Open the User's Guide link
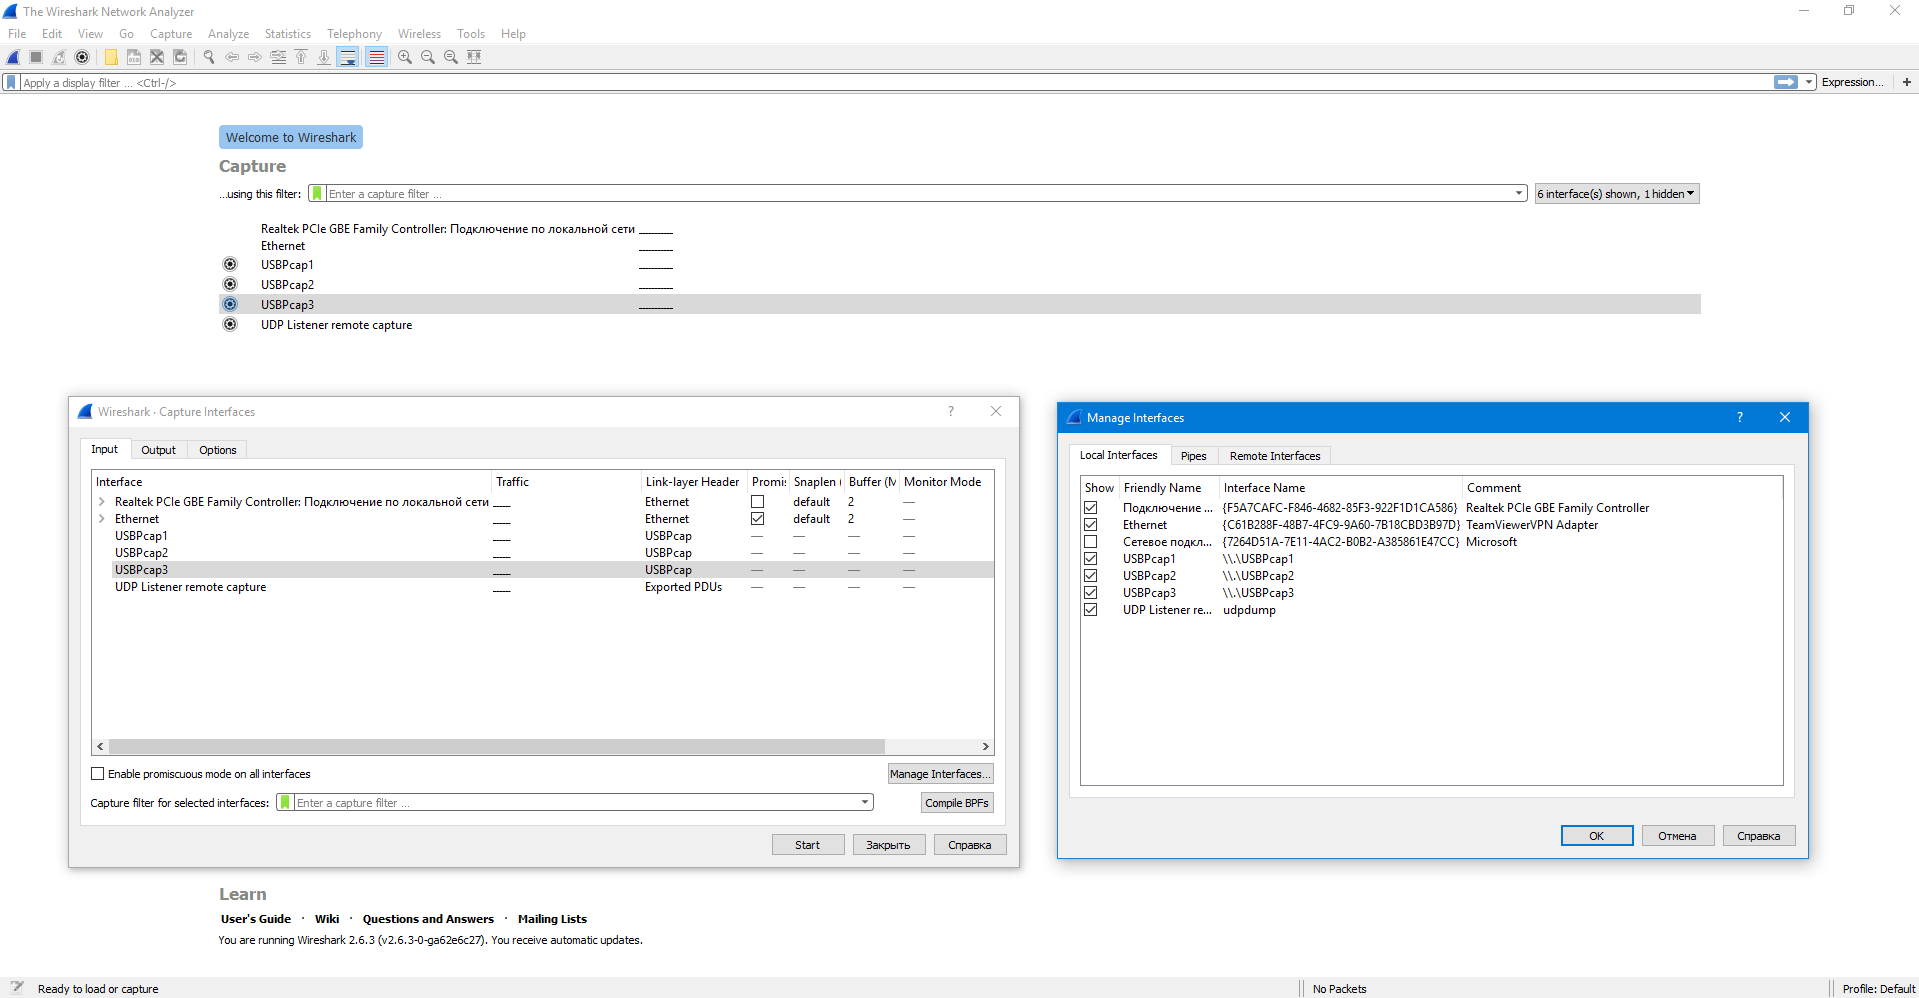The width and height of the screenshot is (1919, 998). click(255, 919)
